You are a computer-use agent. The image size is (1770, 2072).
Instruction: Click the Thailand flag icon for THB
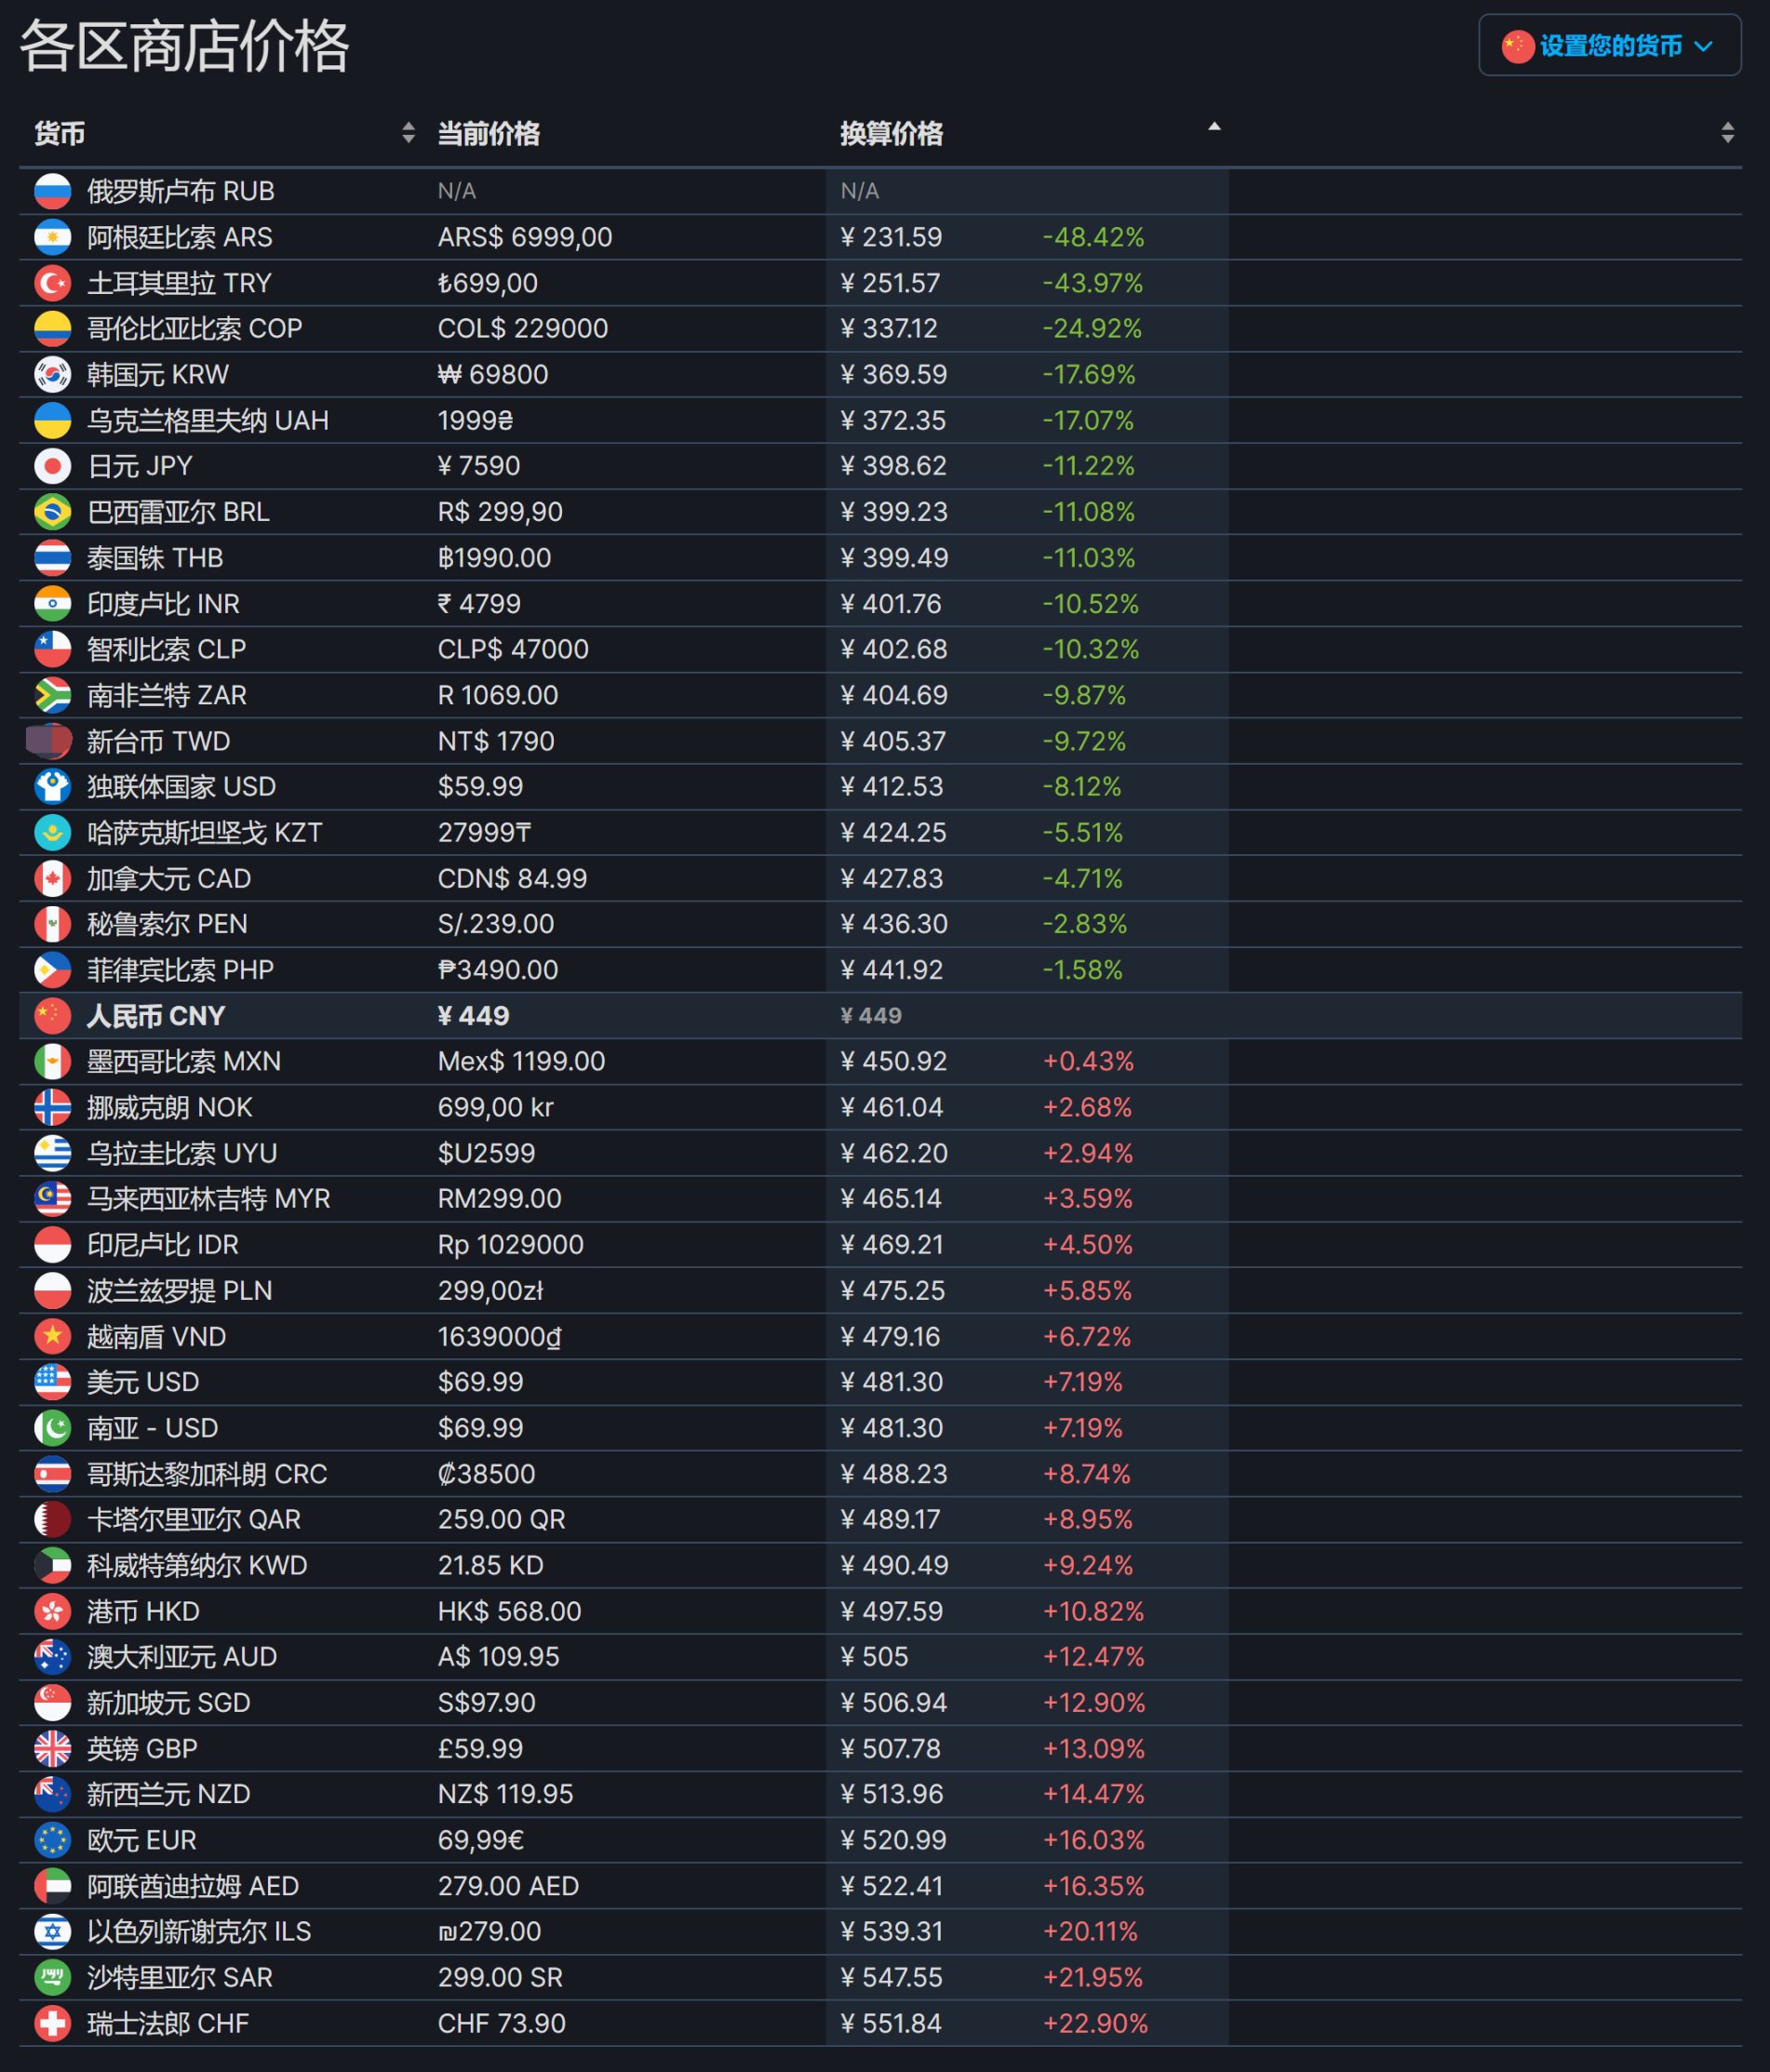(x=52, y=558)
